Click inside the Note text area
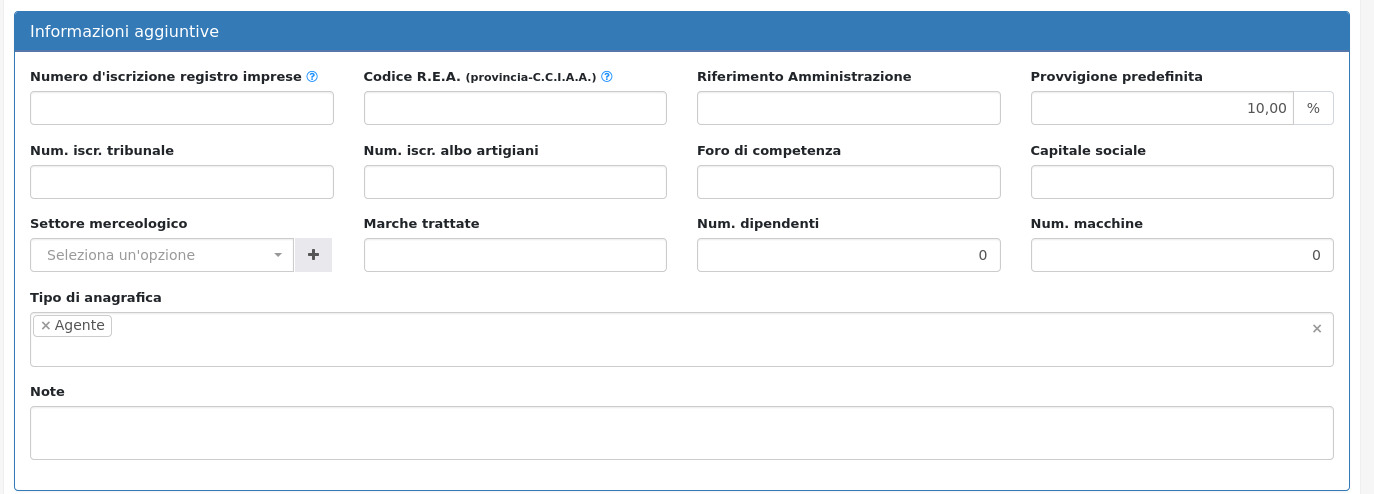1374x494 pixels. (x=682, y=433)
